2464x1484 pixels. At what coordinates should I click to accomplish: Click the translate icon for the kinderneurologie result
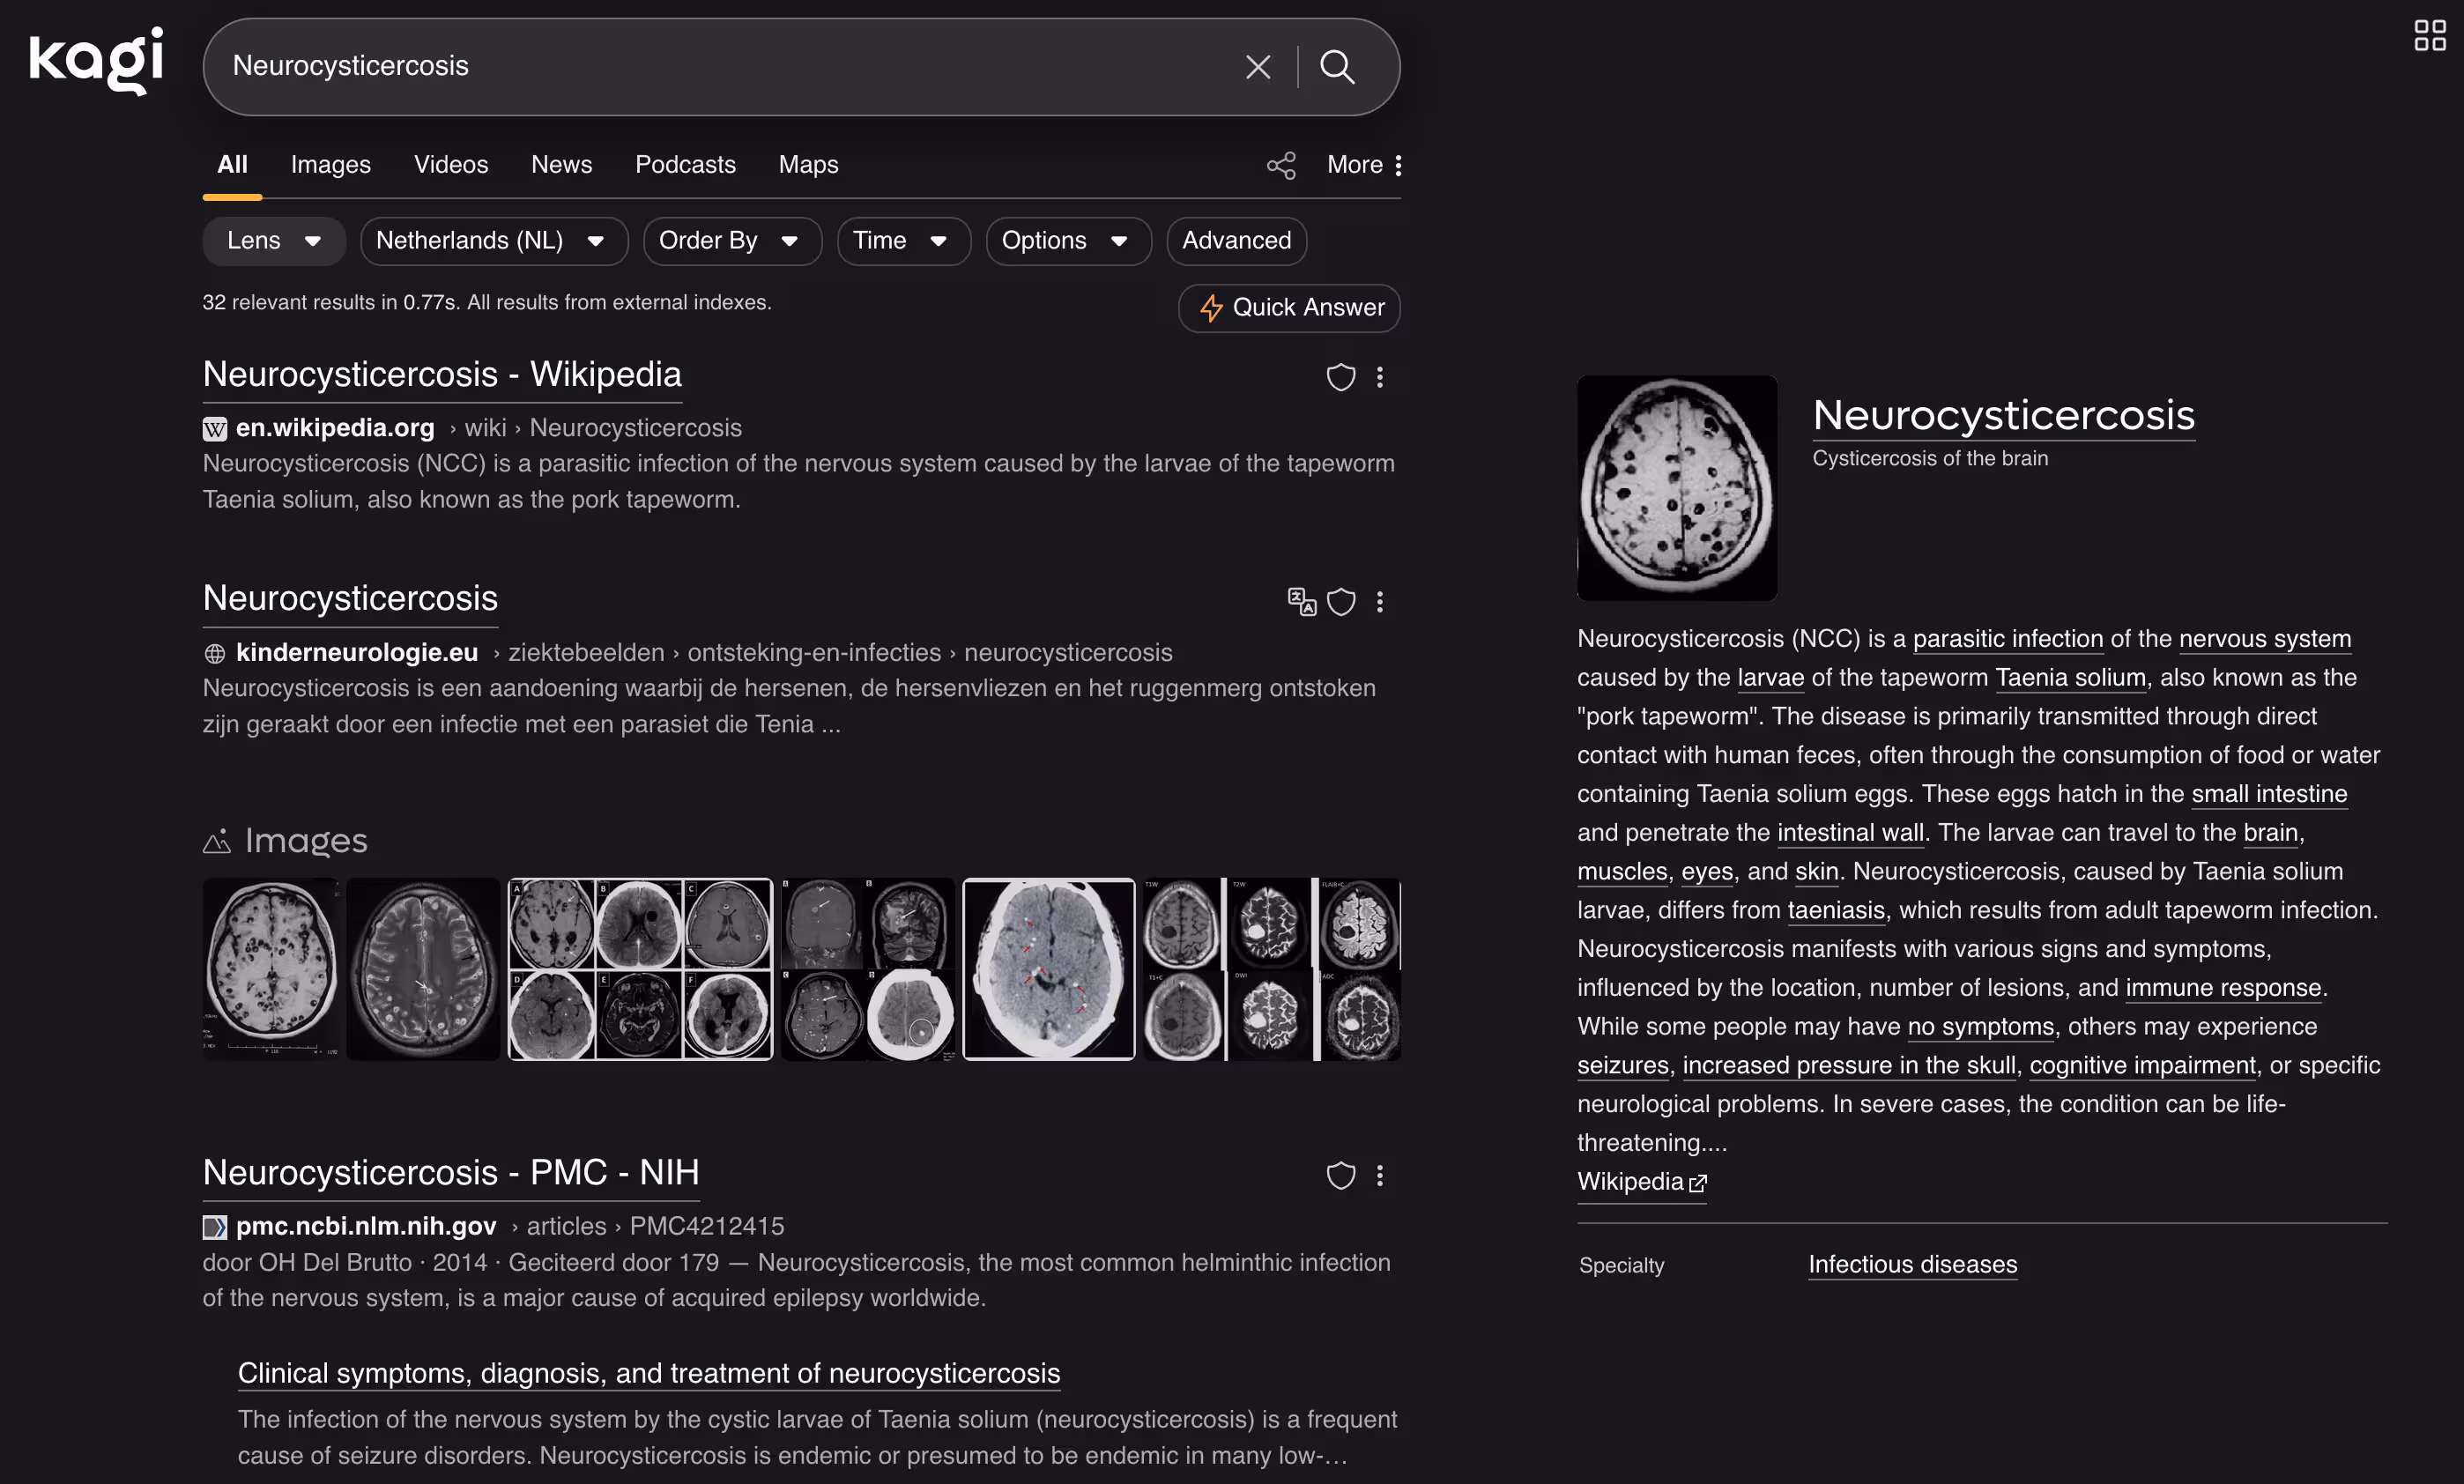click(x=1301, y=601)
